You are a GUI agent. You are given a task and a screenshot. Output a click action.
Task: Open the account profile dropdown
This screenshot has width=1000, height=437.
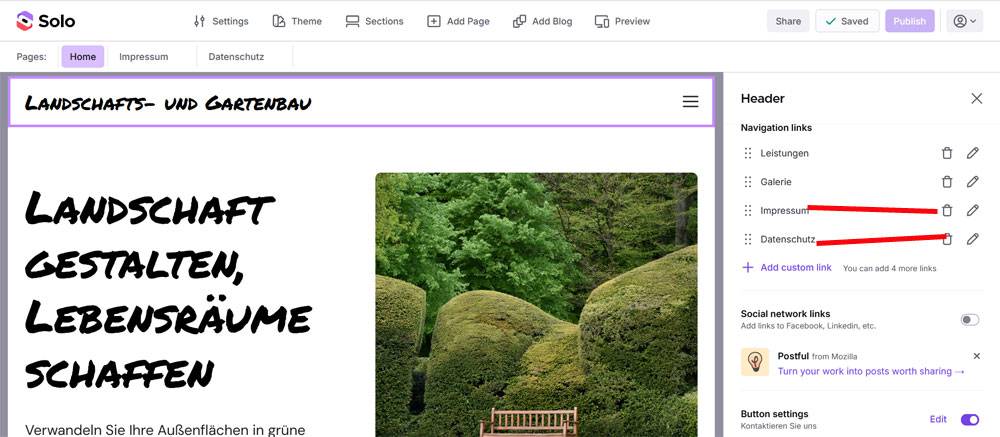tap(964, 21)
